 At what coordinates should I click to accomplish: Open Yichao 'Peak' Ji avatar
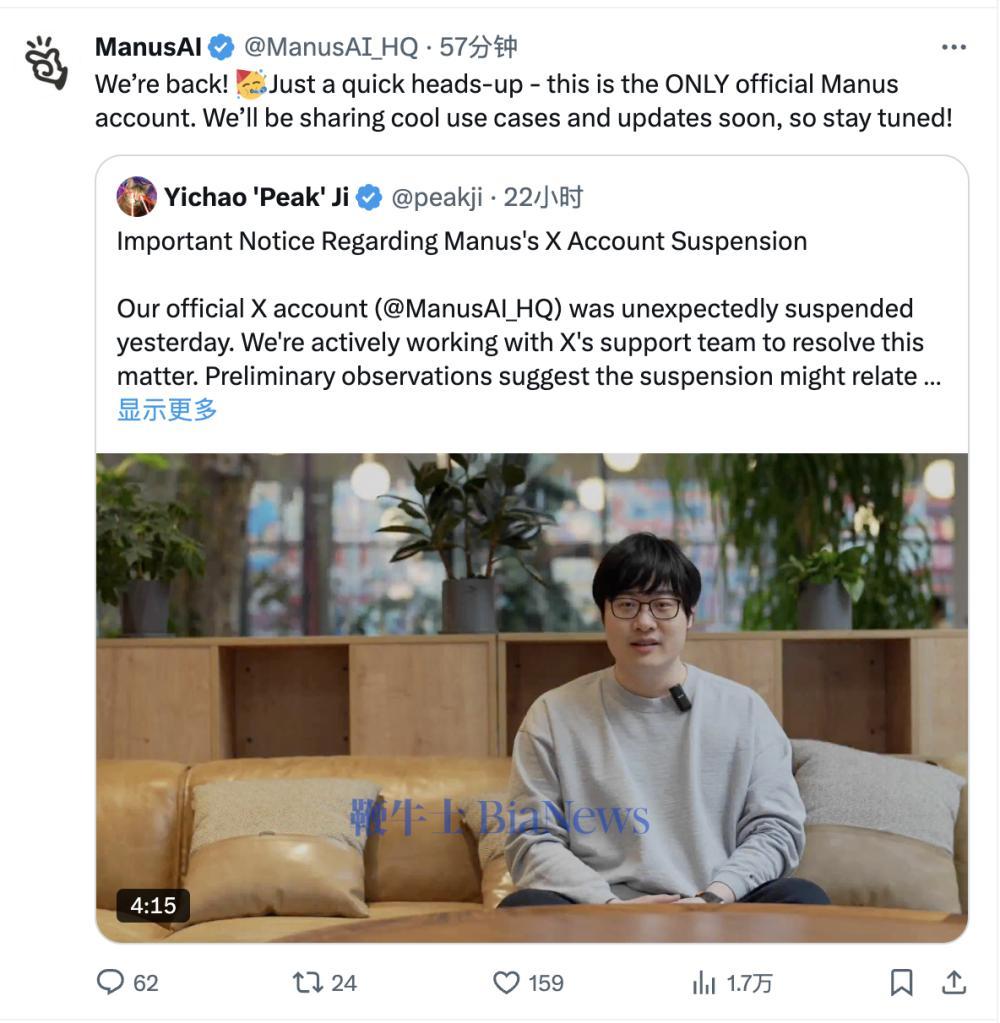point(136,196)
